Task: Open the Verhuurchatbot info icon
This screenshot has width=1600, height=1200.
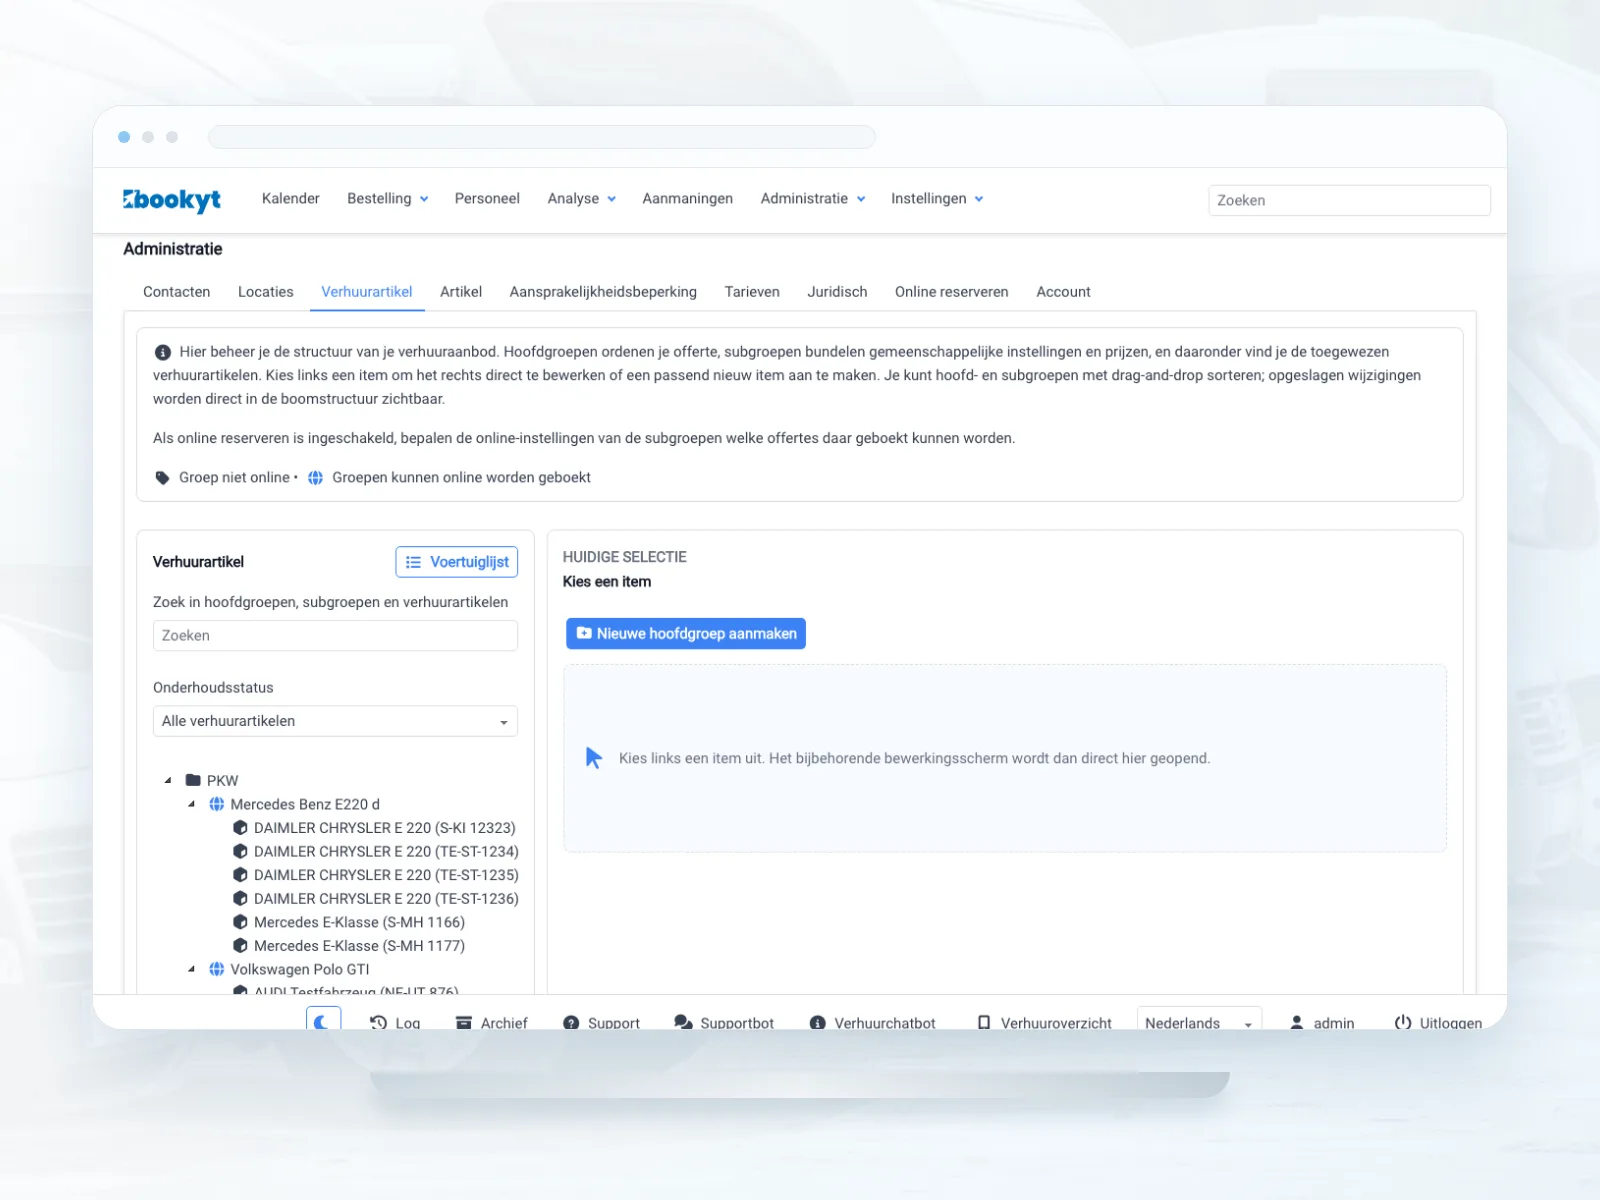Action: point(817,1023)
